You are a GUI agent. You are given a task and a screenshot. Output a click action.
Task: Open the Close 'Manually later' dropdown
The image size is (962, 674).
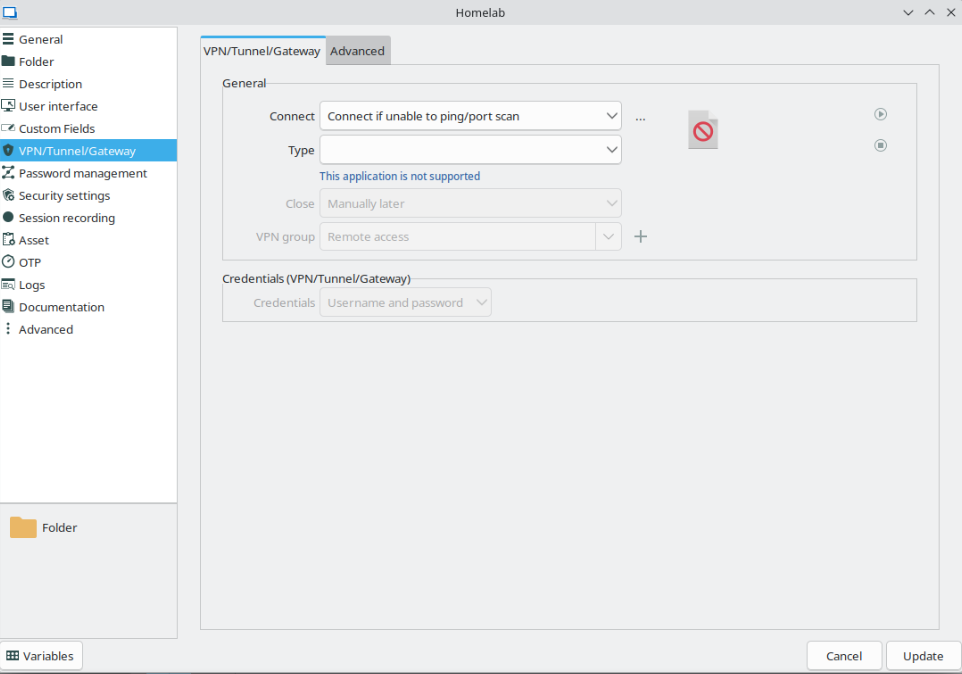coord(471,204)
